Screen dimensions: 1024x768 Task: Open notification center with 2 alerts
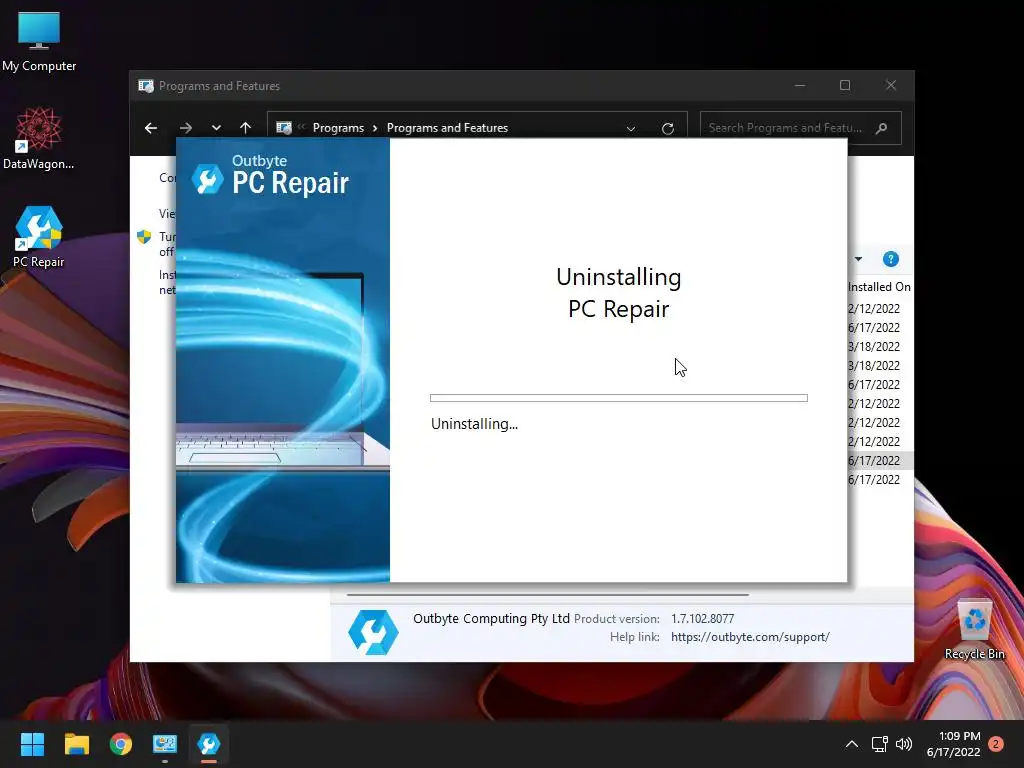(996, 744)
